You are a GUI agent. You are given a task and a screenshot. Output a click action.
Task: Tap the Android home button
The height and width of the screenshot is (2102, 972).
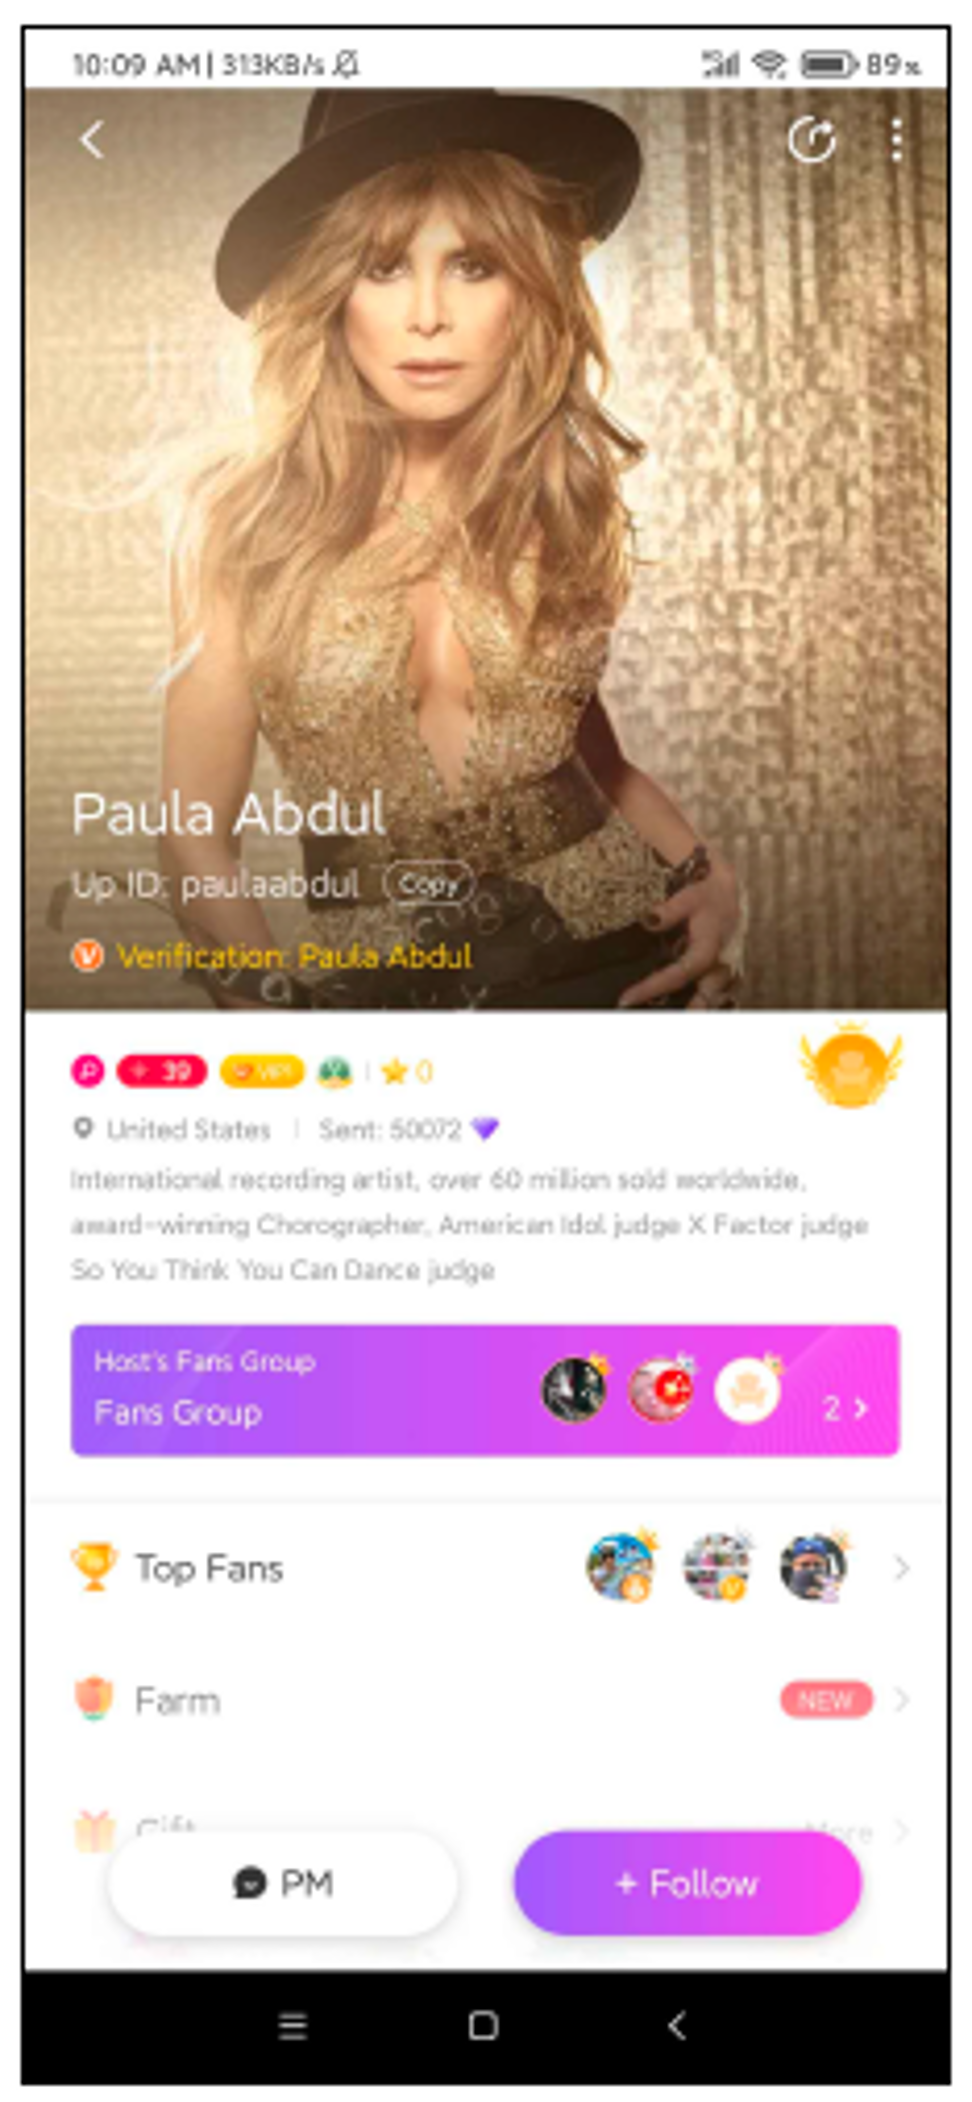click(x=484, y=2025)
